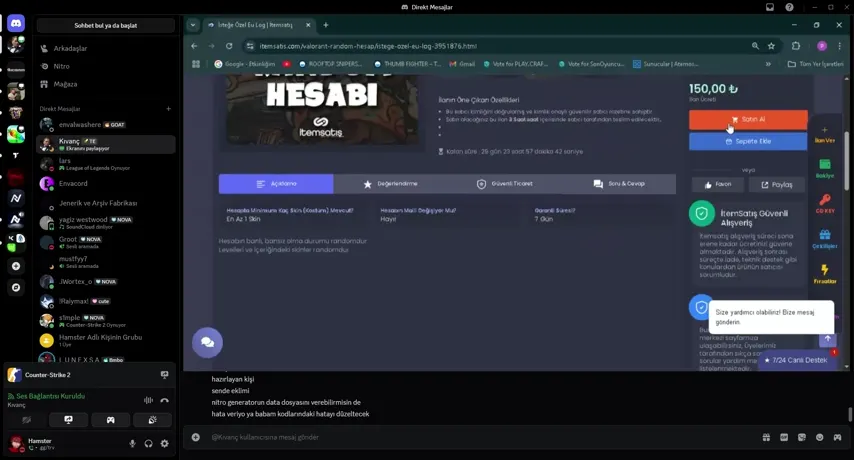The image size is (854, 460).
Task: Open Discord home direct messages icon
Action: [16, 23]
